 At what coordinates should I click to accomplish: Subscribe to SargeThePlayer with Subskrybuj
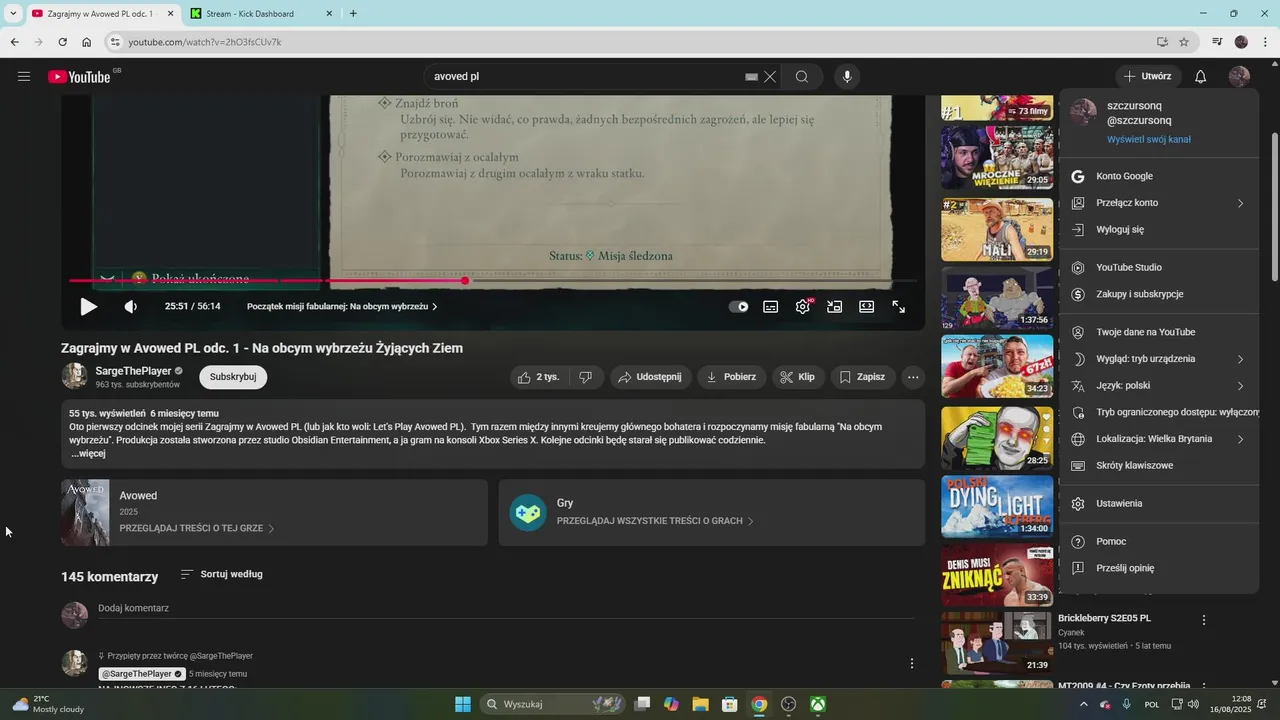click(233, 377)
